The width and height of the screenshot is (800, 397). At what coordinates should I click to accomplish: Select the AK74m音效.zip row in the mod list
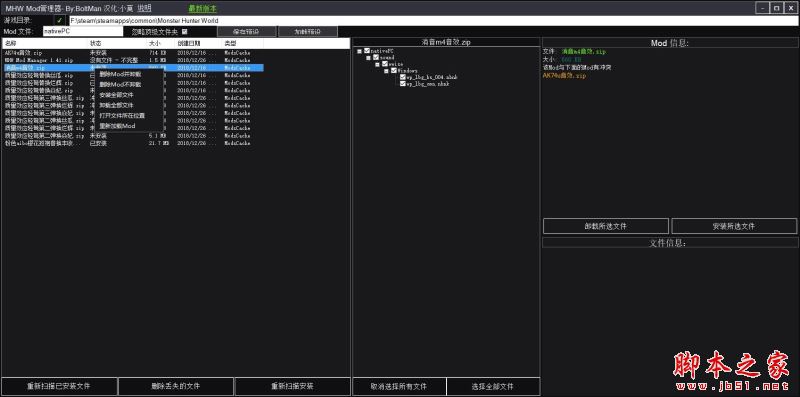tap(133, 53)
